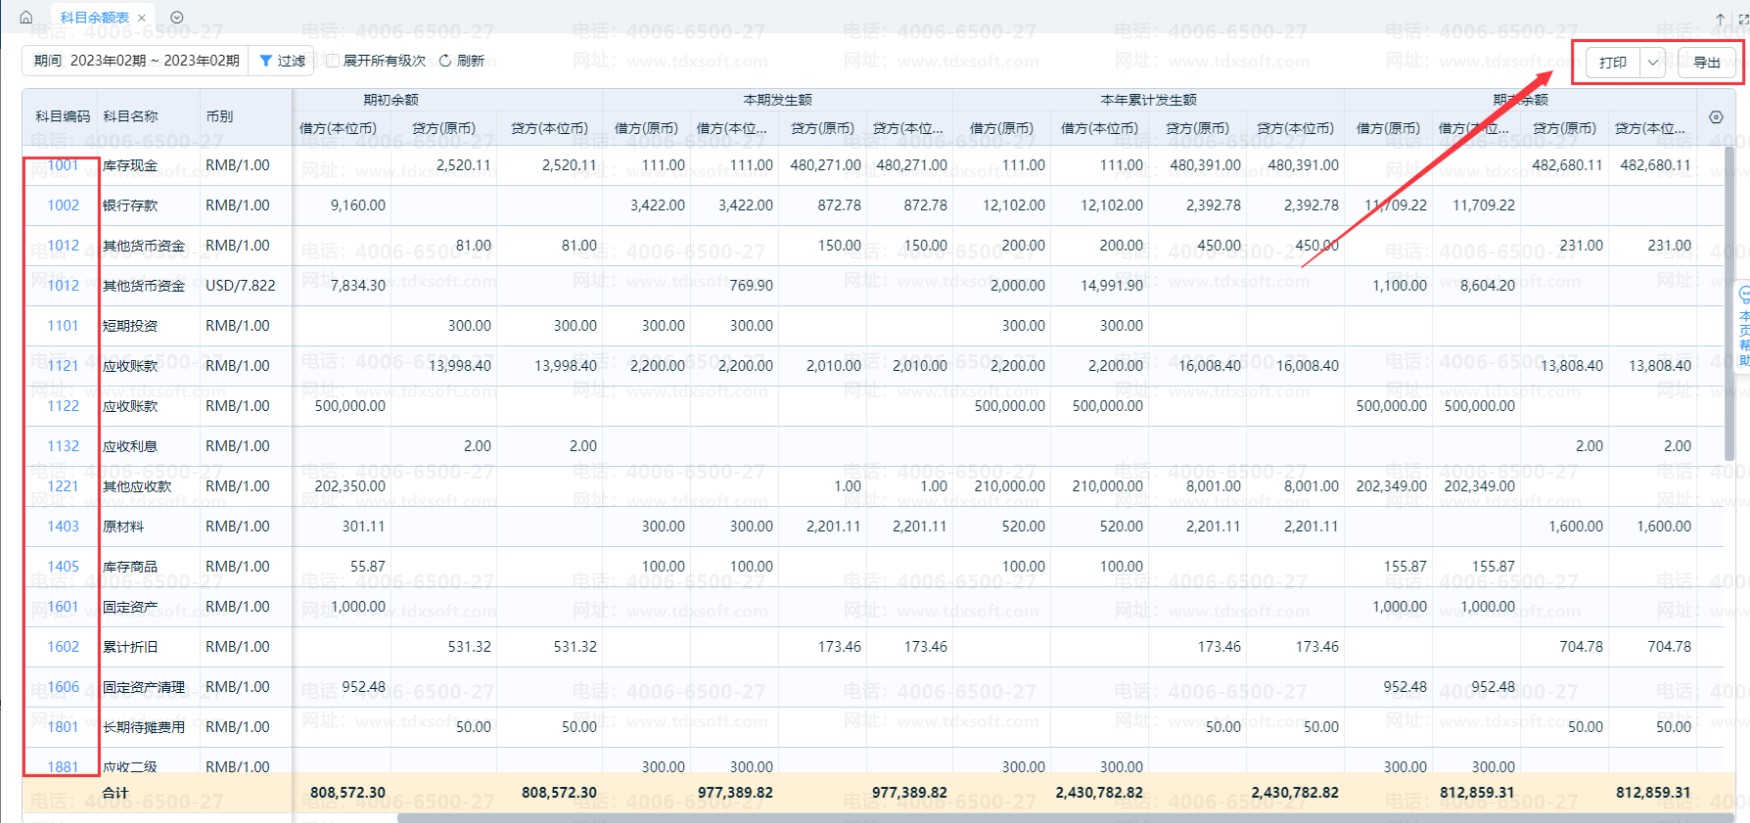The height and width of the screenshot is (823, 1750).
Task: Click the up arrow icon at top right
Action: [x=1720, y=19]
